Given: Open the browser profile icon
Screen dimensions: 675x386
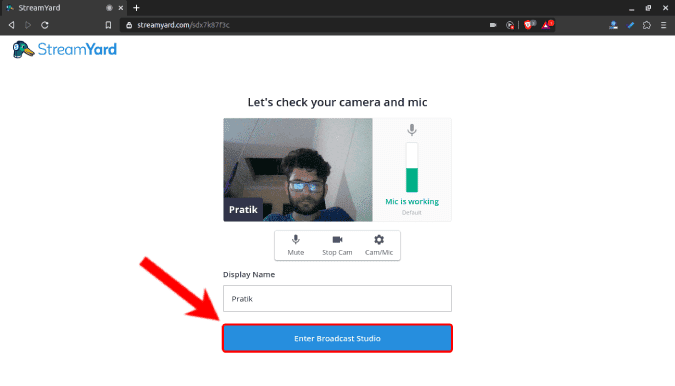Looking at the screenshot, I should pyautogui.click(x=613, y=25).
